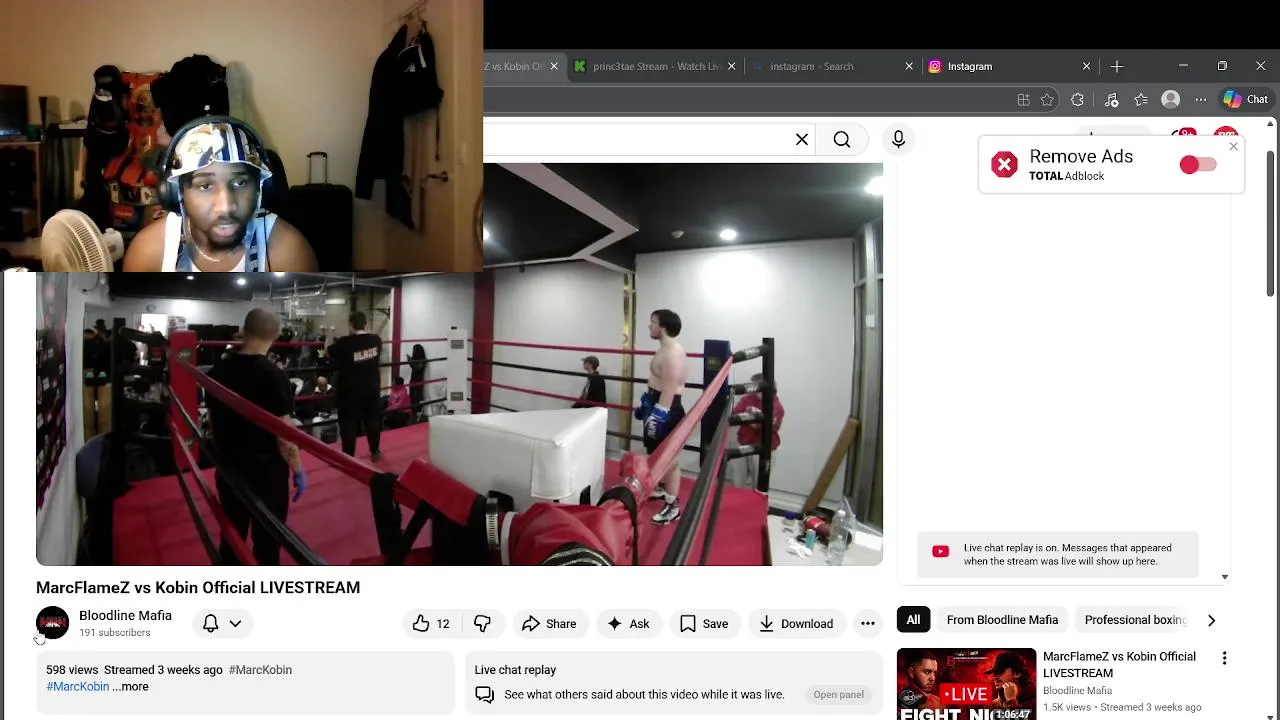This screenshot has width=1280, height=720.
Task: Open Bloodline Mafia channel avatar
Action: [52, 623]
